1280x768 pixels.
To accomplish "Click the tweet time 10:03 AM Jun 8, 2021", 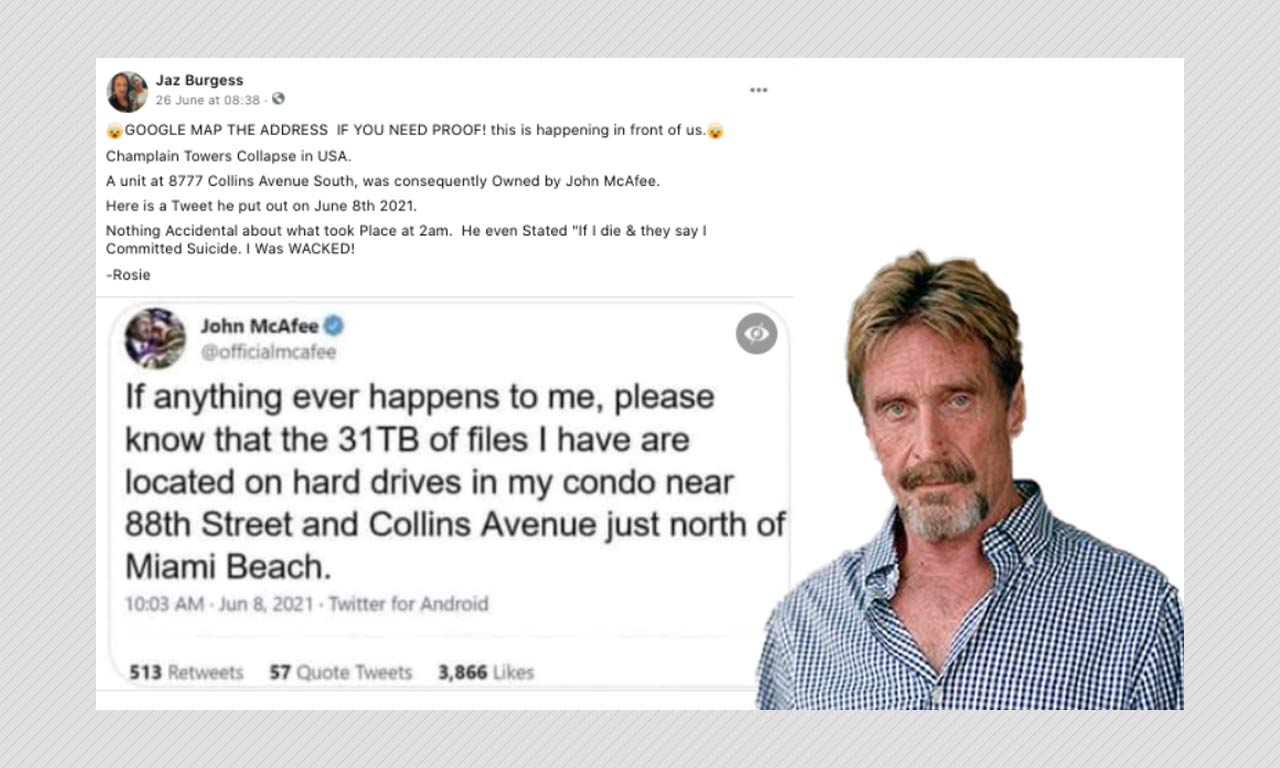I will coord(220,604).
